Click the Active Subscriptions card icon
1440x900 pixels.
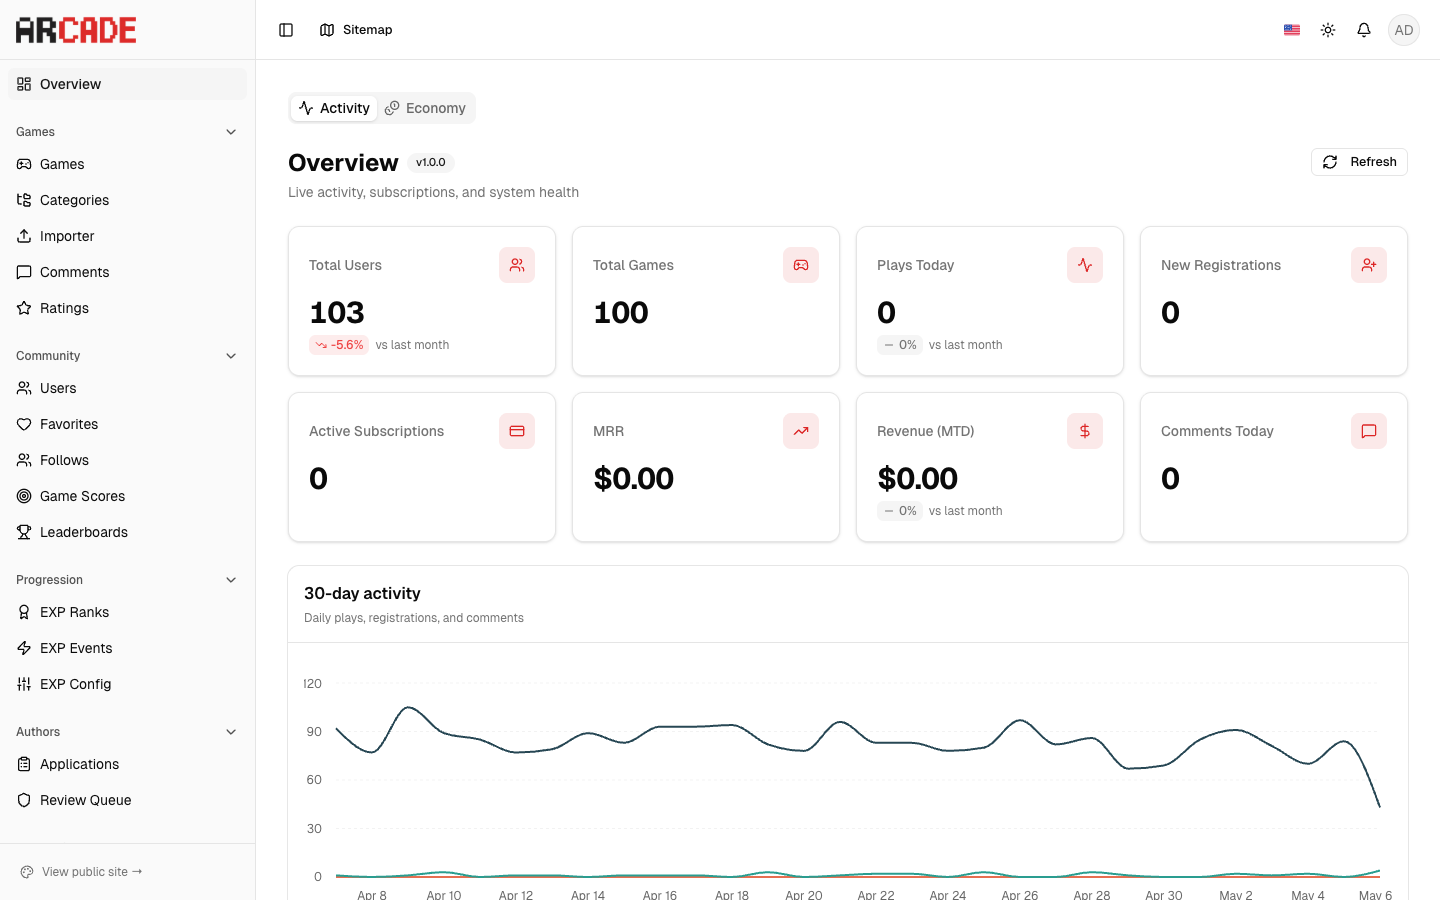517,431
